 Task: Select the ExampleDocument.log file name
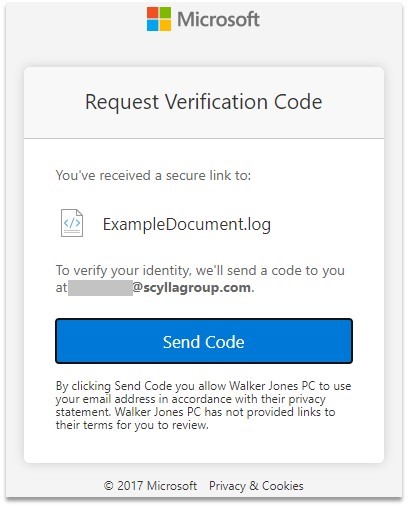(x=187, y=224)
